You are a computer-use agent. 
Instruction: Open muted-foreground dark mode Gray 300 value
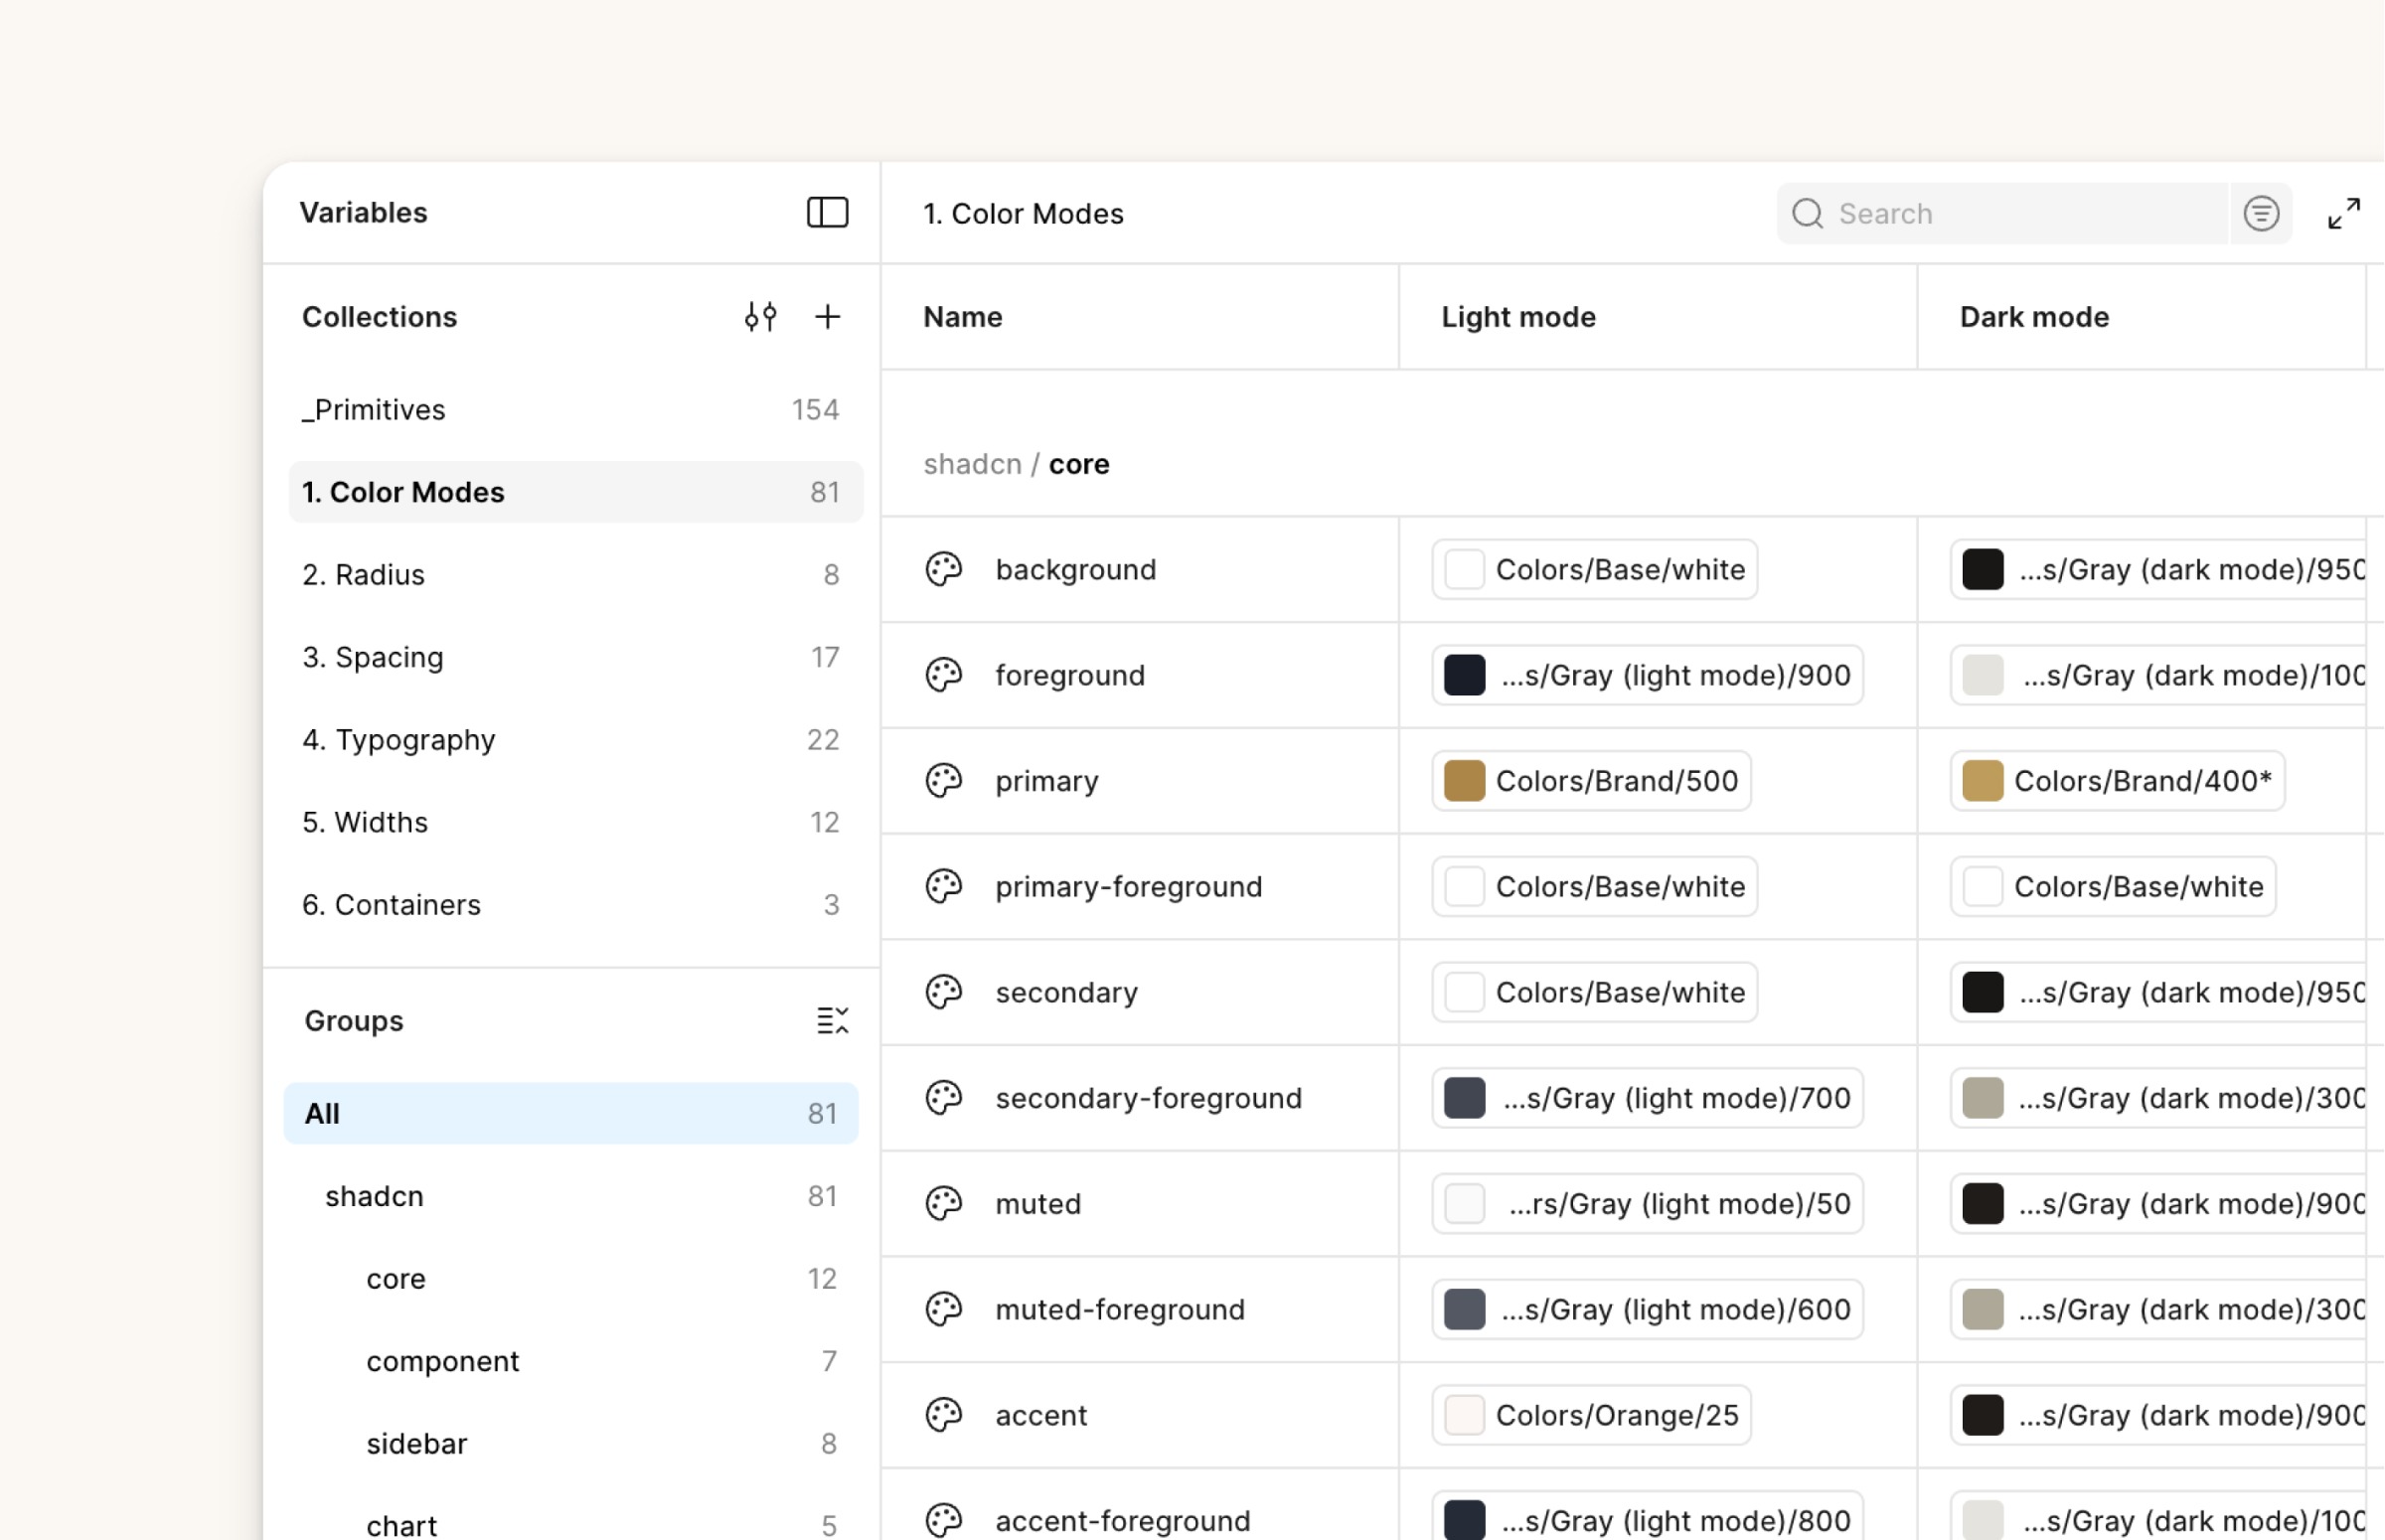(2158, 1309)
